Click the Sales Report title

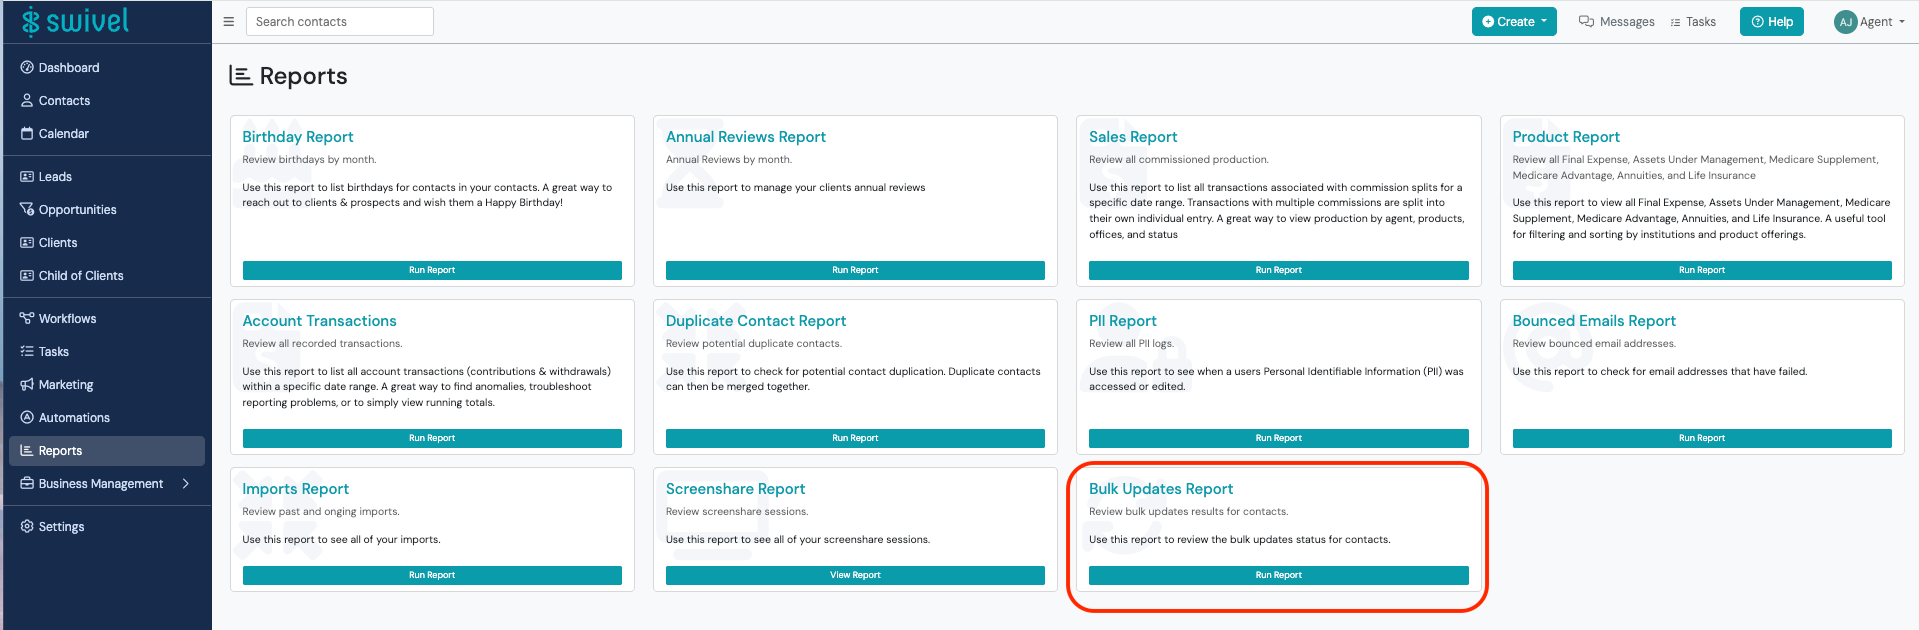coord(1133,137)
